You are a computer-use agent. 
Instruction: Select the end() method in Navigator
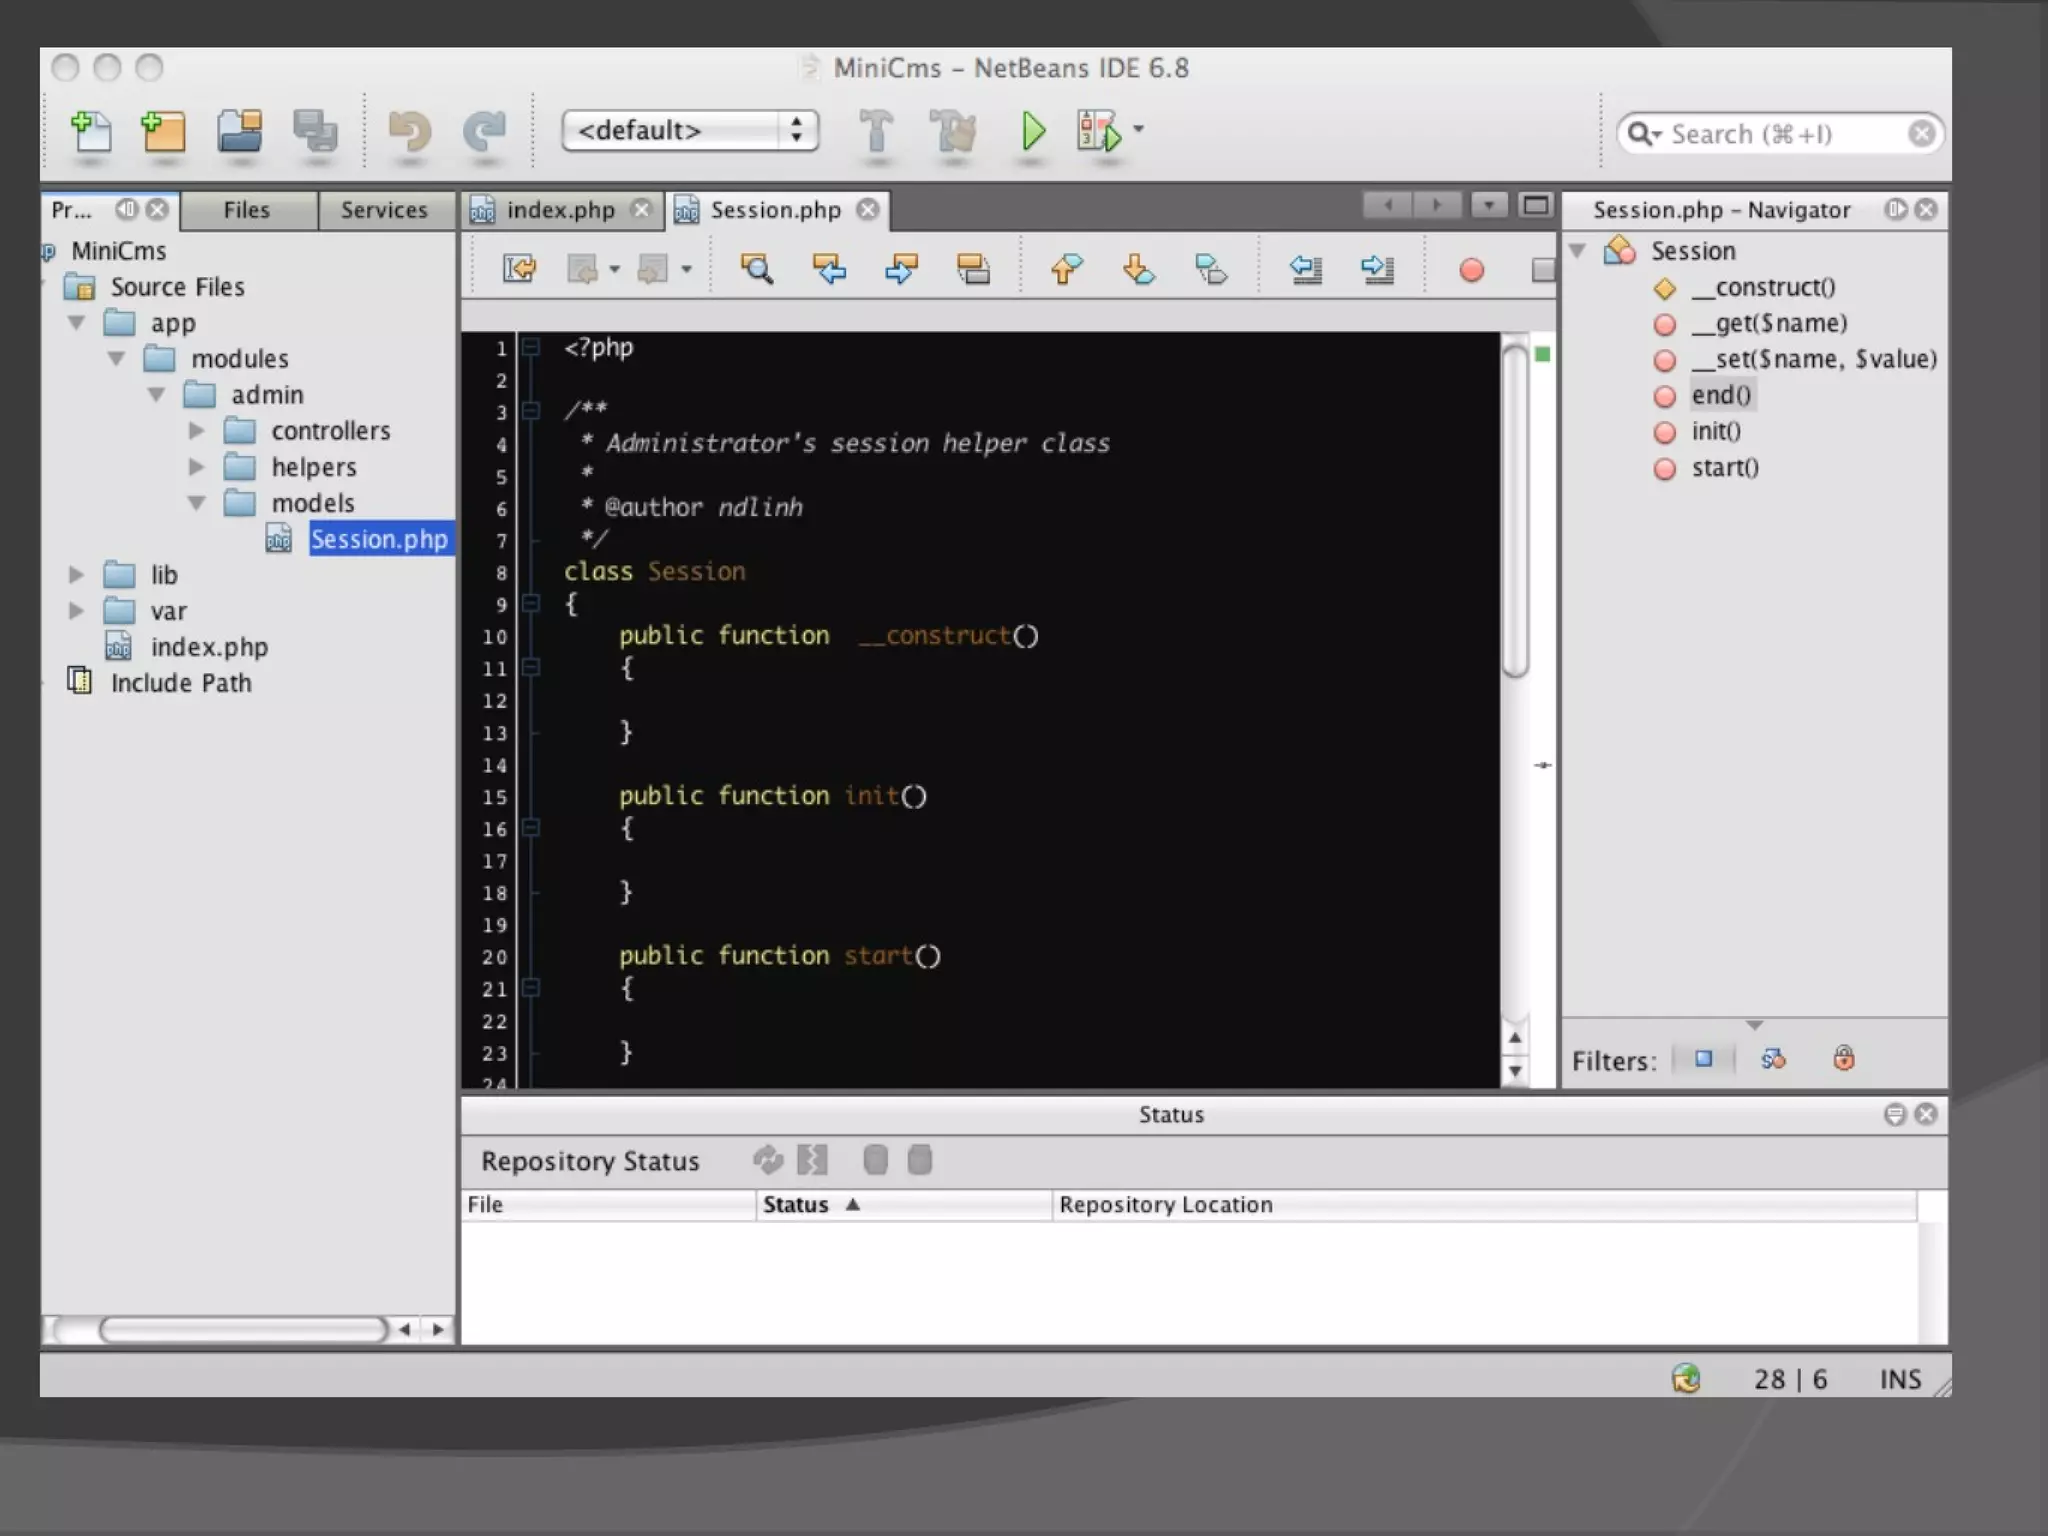coord(1721,395)
